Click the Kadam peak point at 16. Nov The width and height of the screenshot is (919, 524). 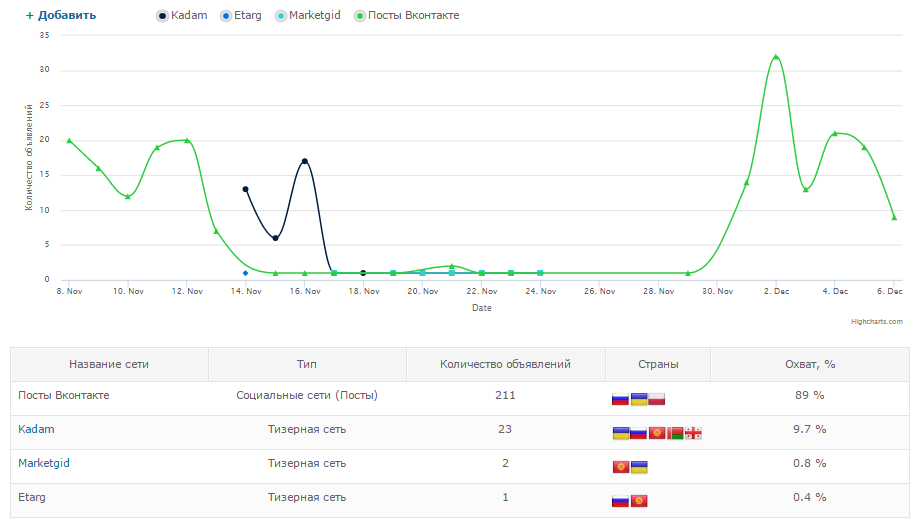tap(305, 161)
